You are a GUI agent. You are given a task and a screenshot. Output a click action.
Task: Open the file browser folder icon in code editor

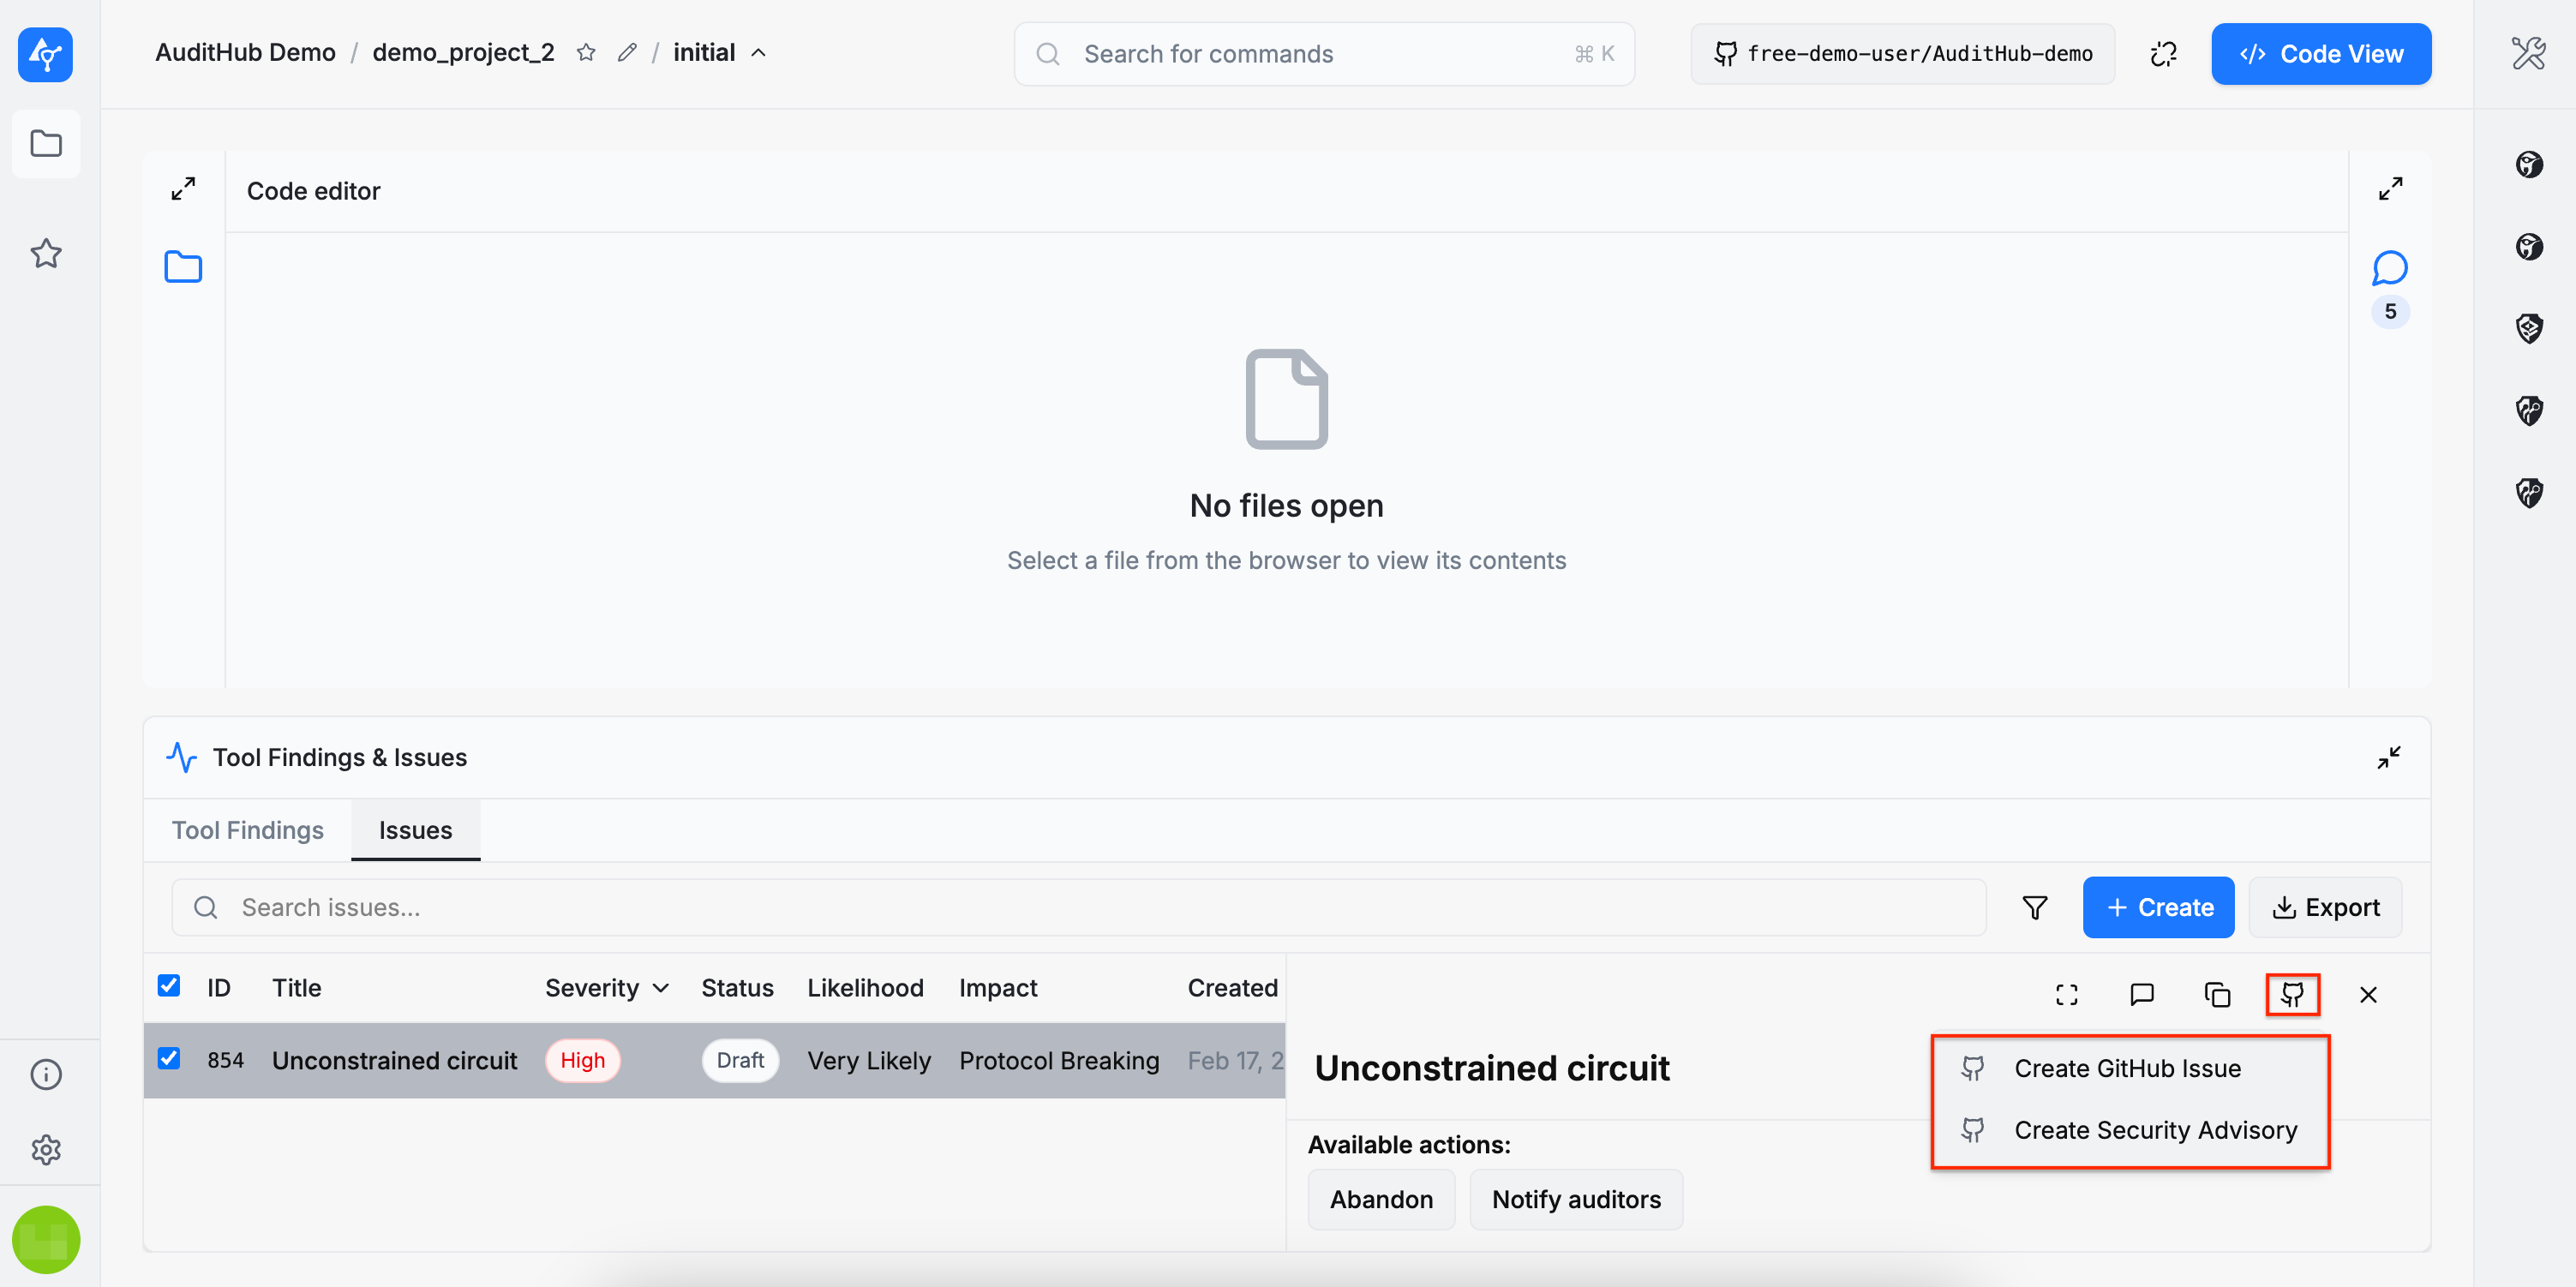[x=183, y=267]
